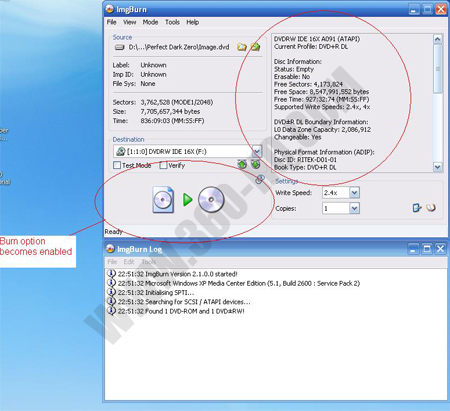The width and height of the screenshot is (450, 411).
Task: Click the 'Disc ID: RITEK-D01-01' line
Action: coord(305,160)
